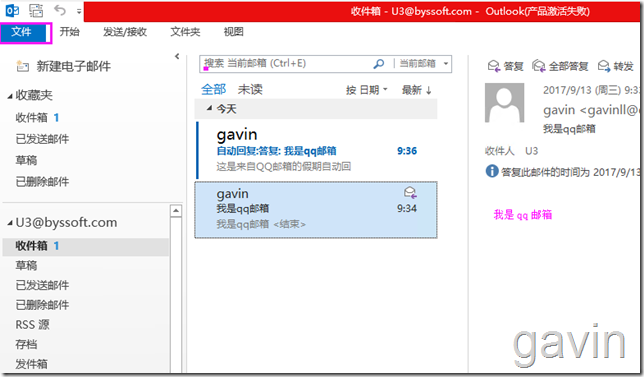Click the 答复 reply icon
The width and height of the screenshot is (644, 377).
click(494, 66)
